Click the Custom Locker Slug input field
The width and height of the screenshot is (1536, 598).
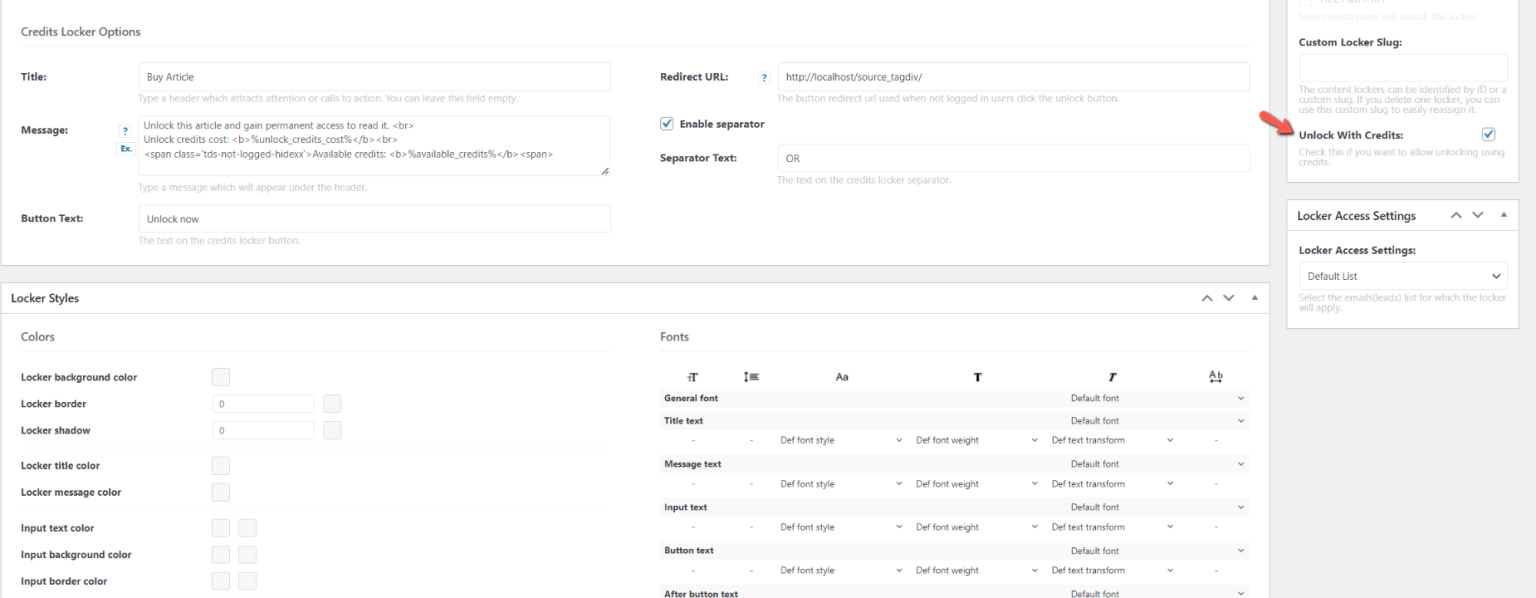[1402, 67]
